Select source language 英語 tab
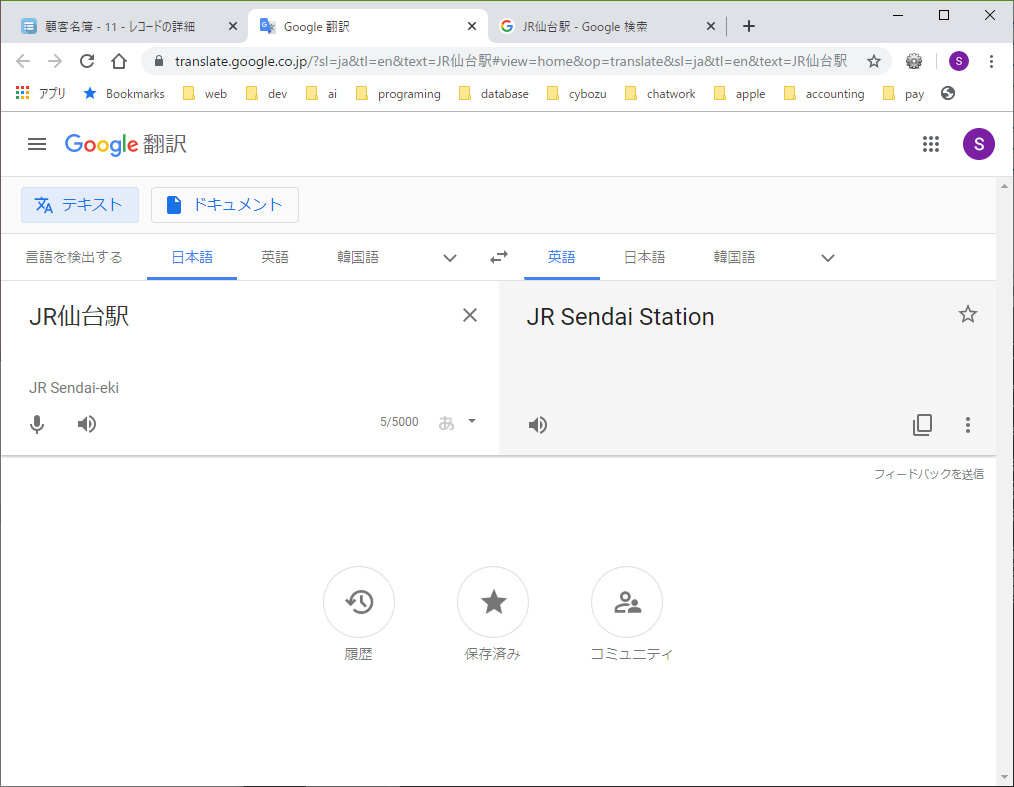Screen dimensions: 1014x787 [x=275, y=257]
